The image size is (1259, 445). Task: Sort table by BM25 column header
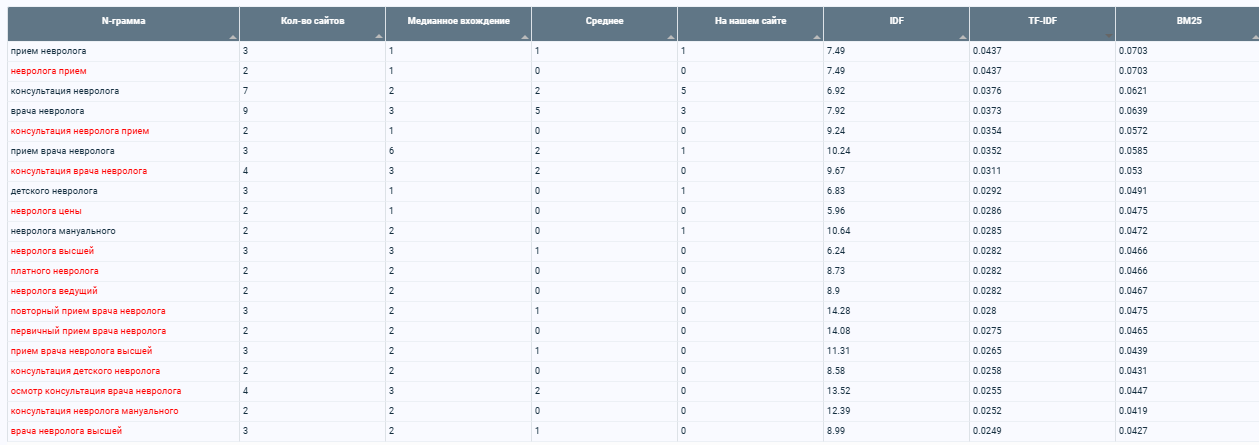1187,20
